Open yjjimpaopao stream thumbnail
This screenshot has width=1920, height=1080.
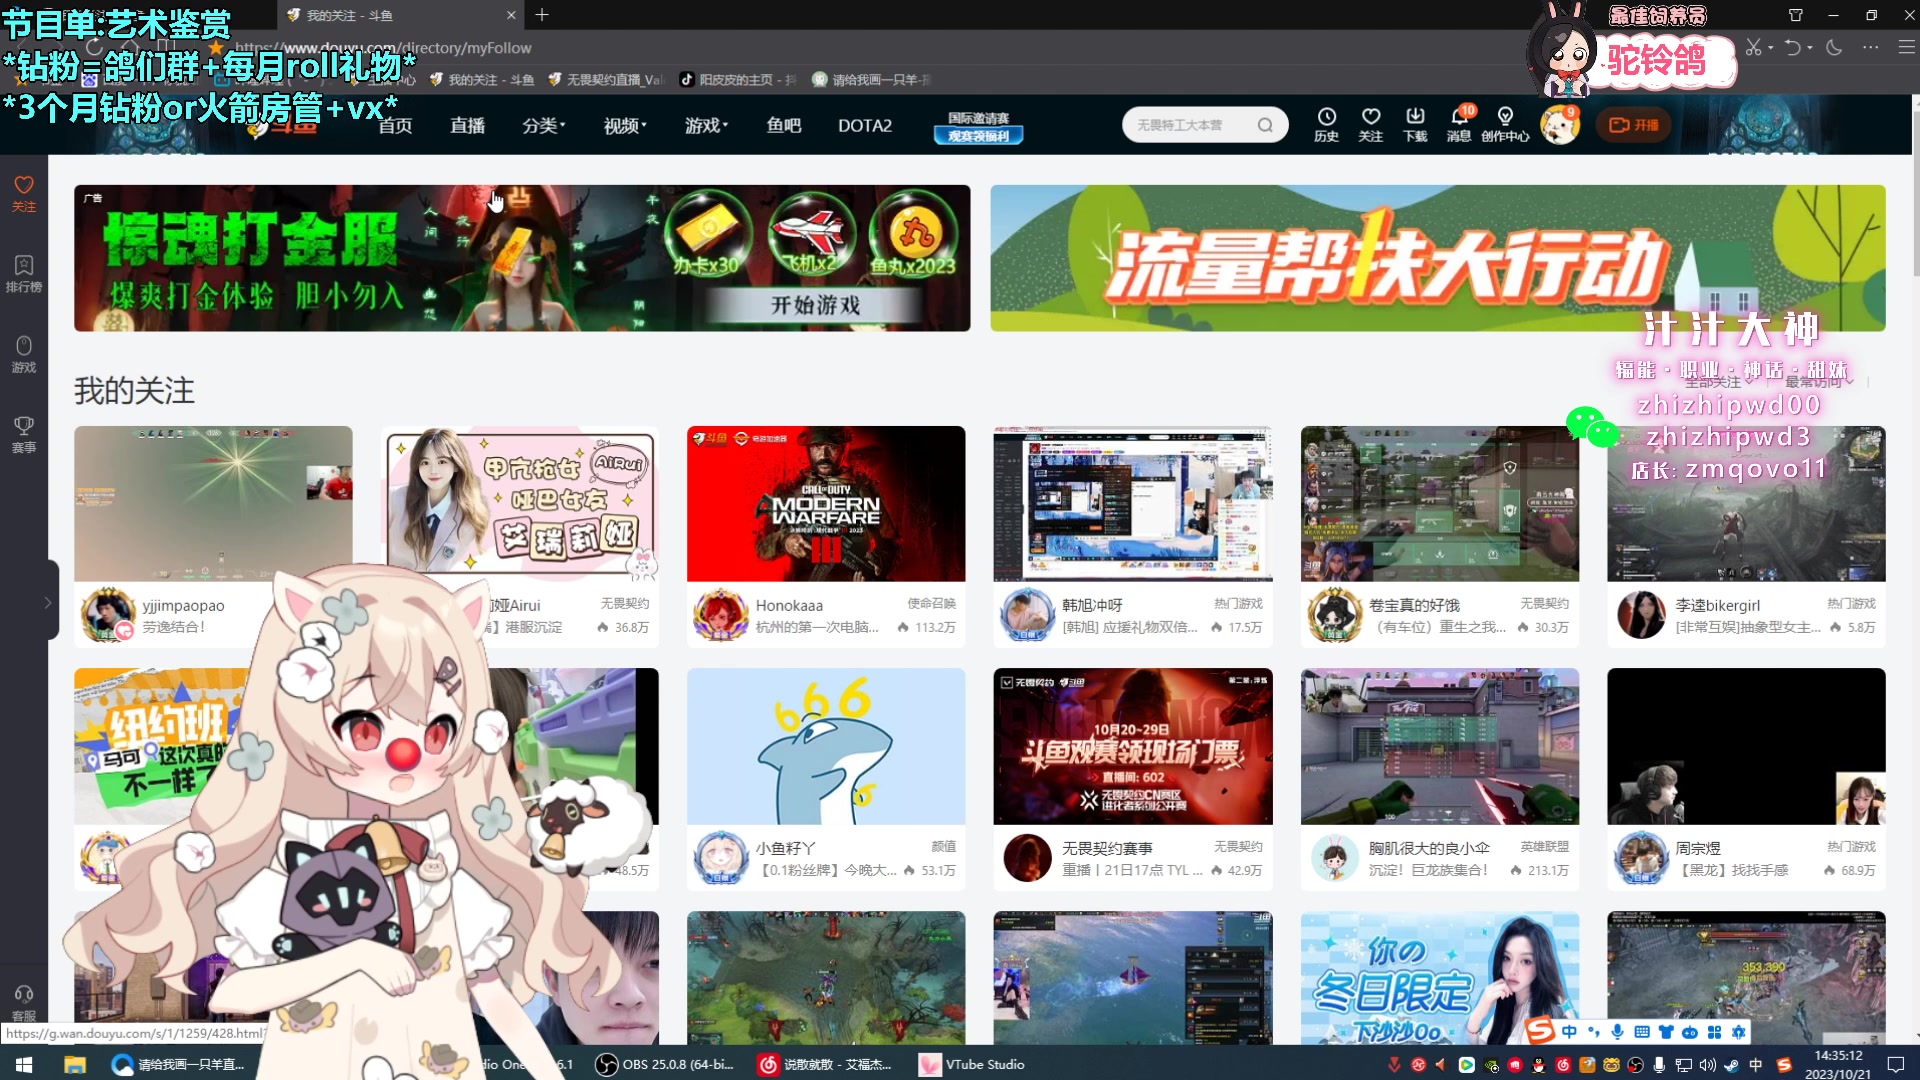click(x=213, y=503)
